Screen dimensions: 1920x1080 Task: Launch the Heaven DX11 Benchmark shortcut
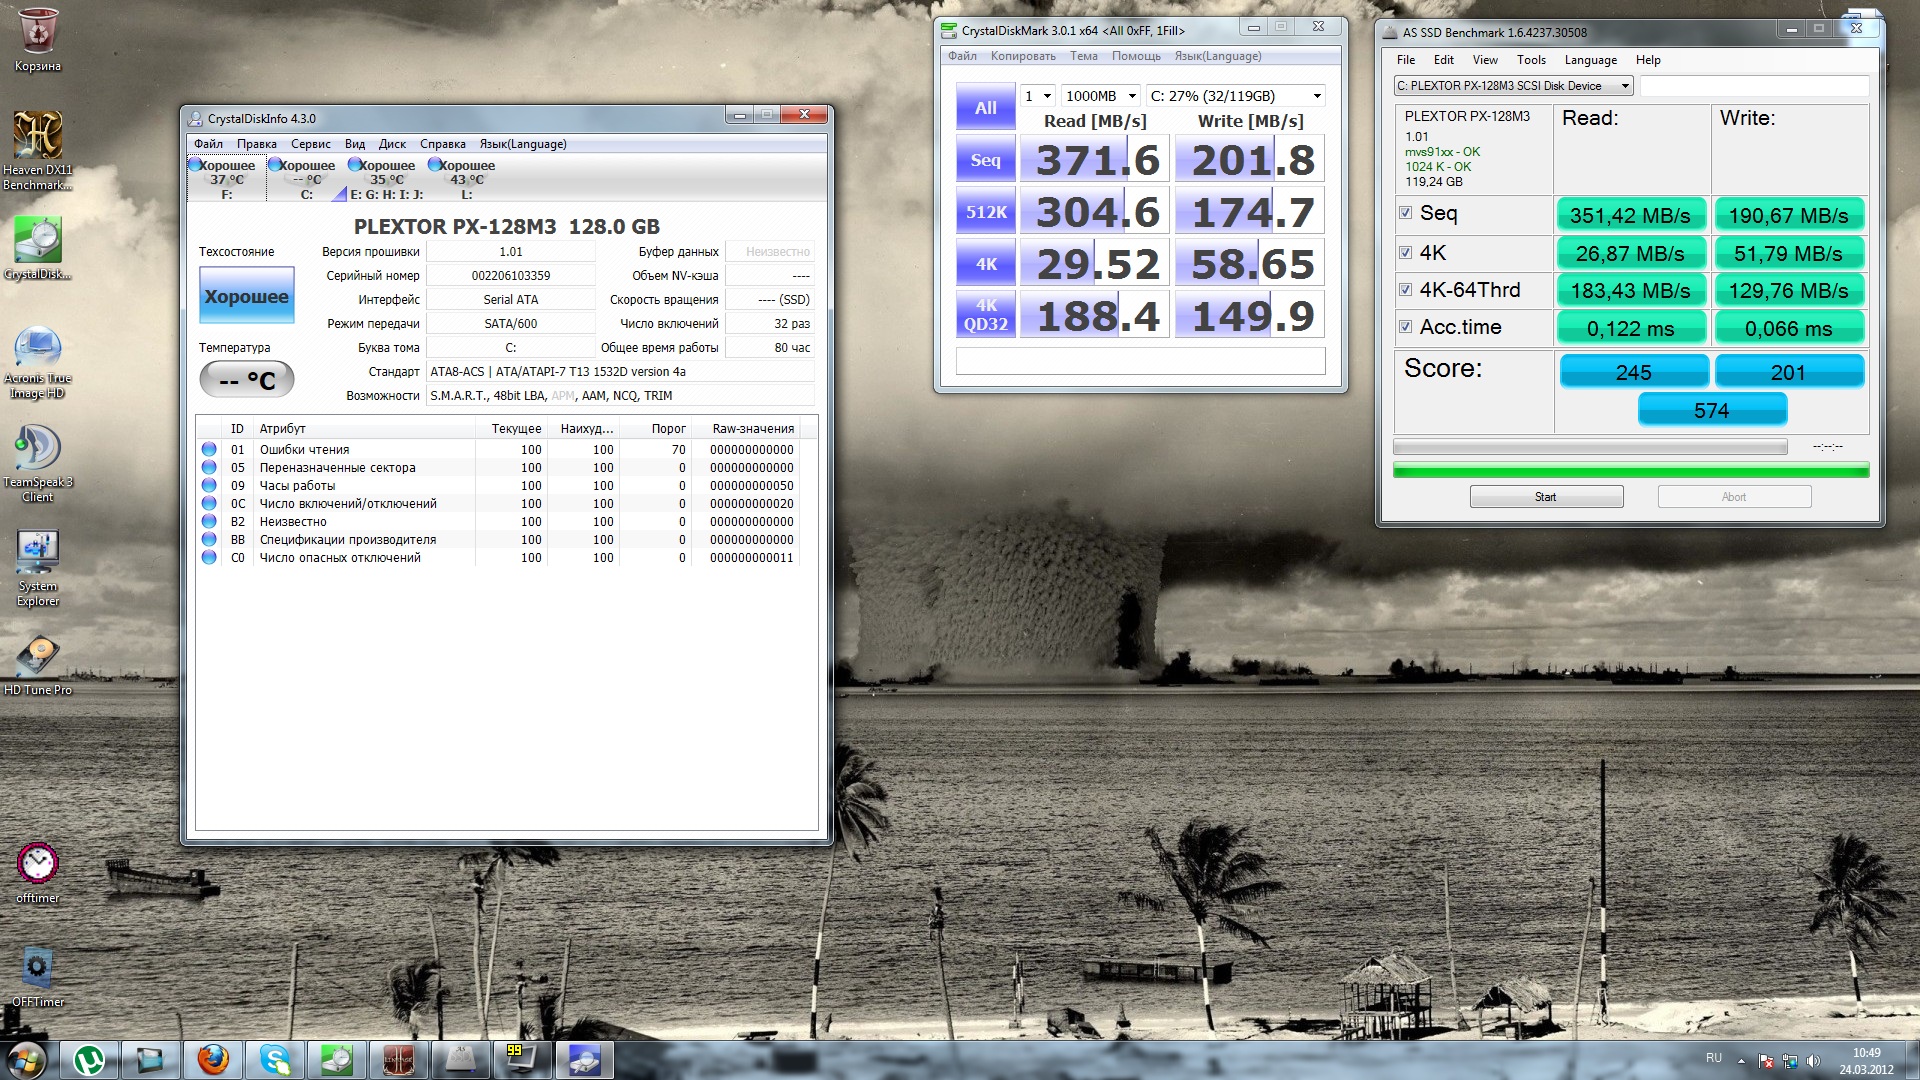[38, 137]
